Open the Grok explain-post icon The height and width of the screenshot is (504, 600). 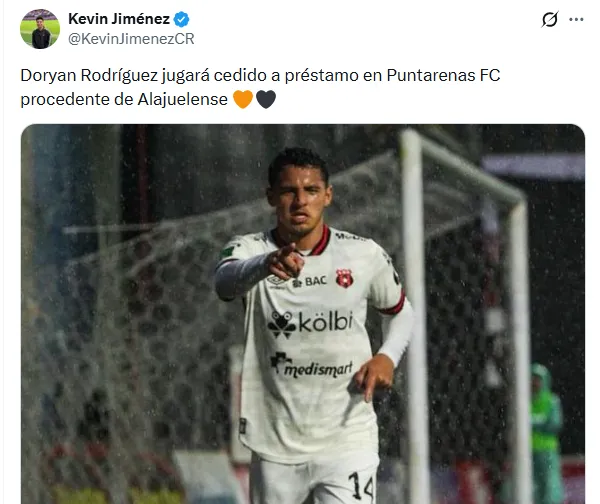click(x=550, y=19)
